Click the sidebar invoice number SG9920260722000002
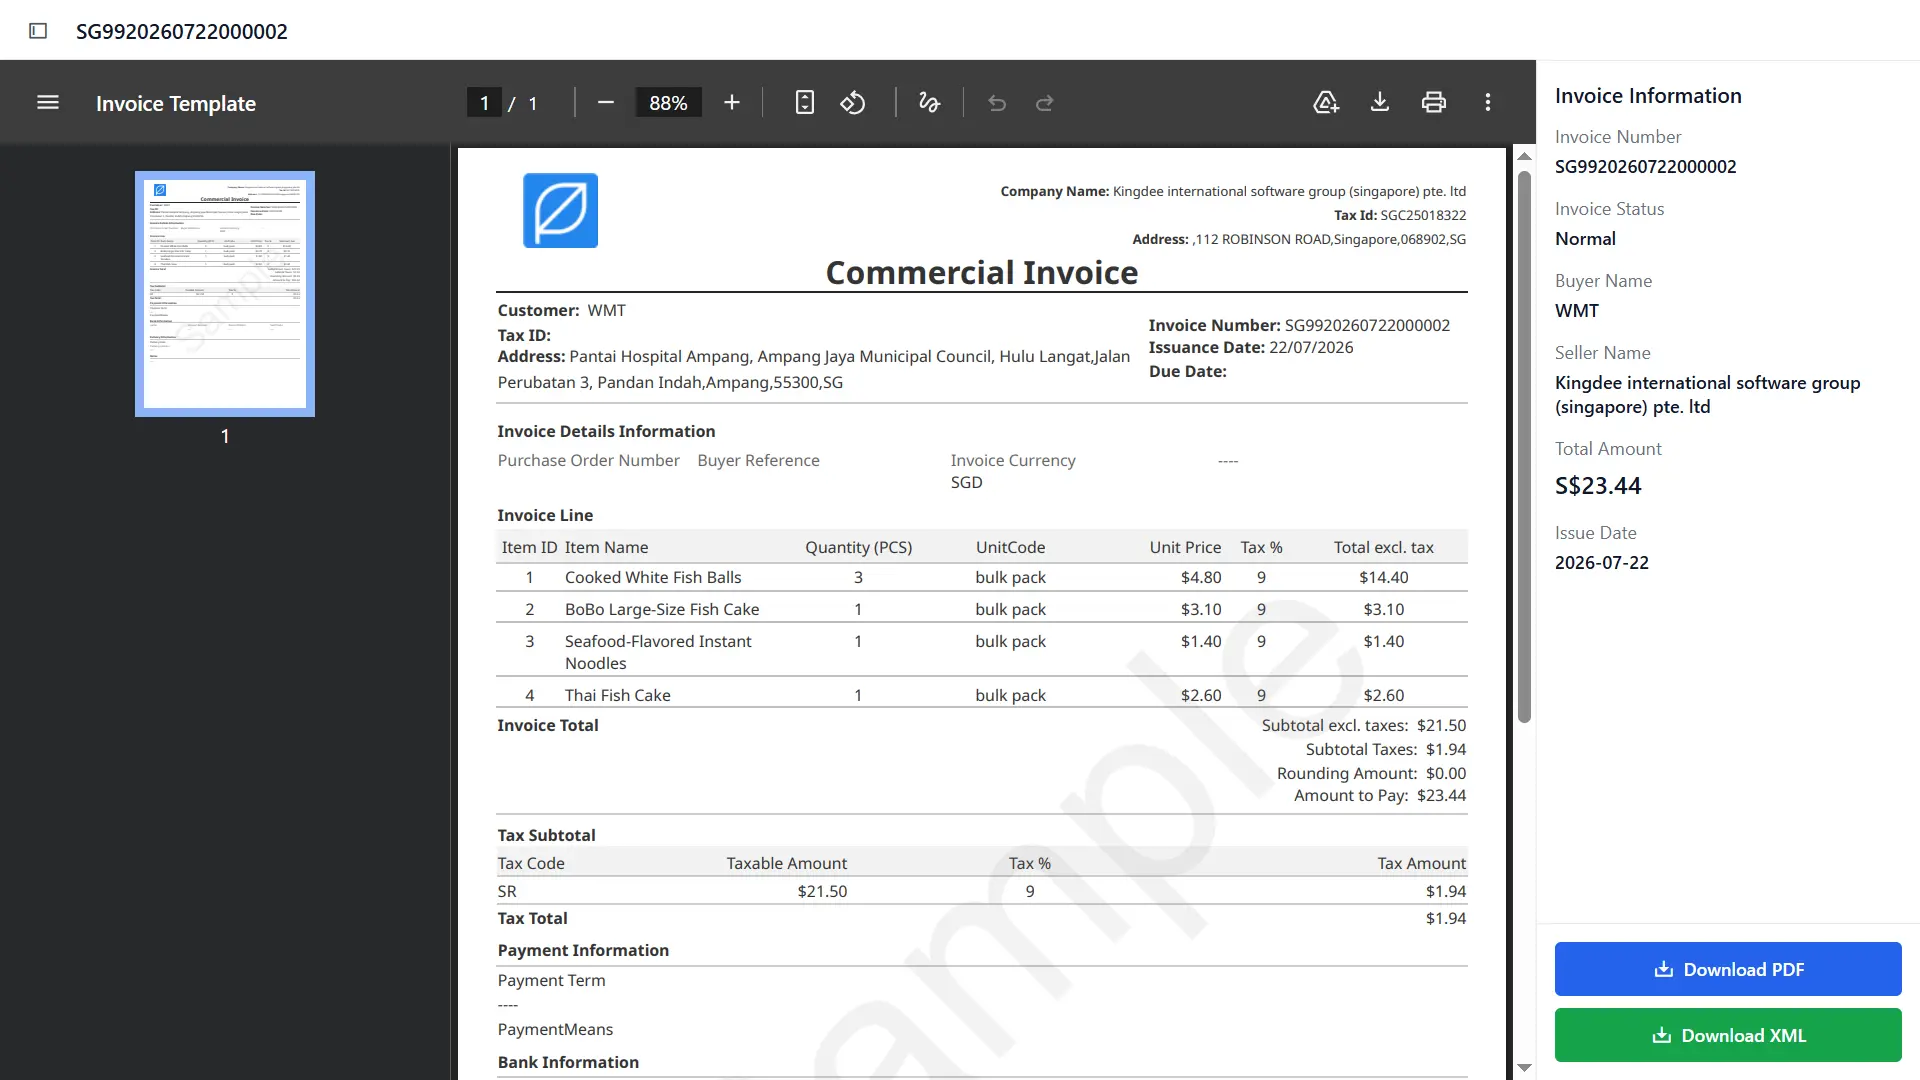 tap(1645, 167)
